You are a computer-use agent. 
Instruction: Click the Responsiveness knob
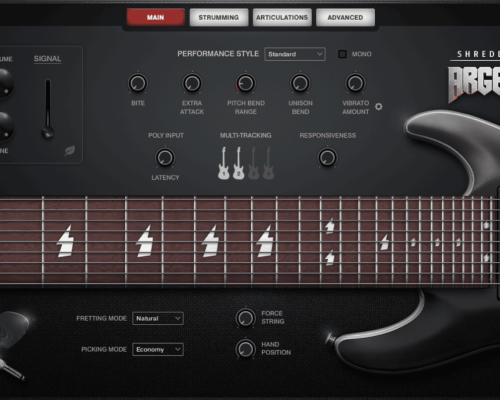[x=327, y=157]
